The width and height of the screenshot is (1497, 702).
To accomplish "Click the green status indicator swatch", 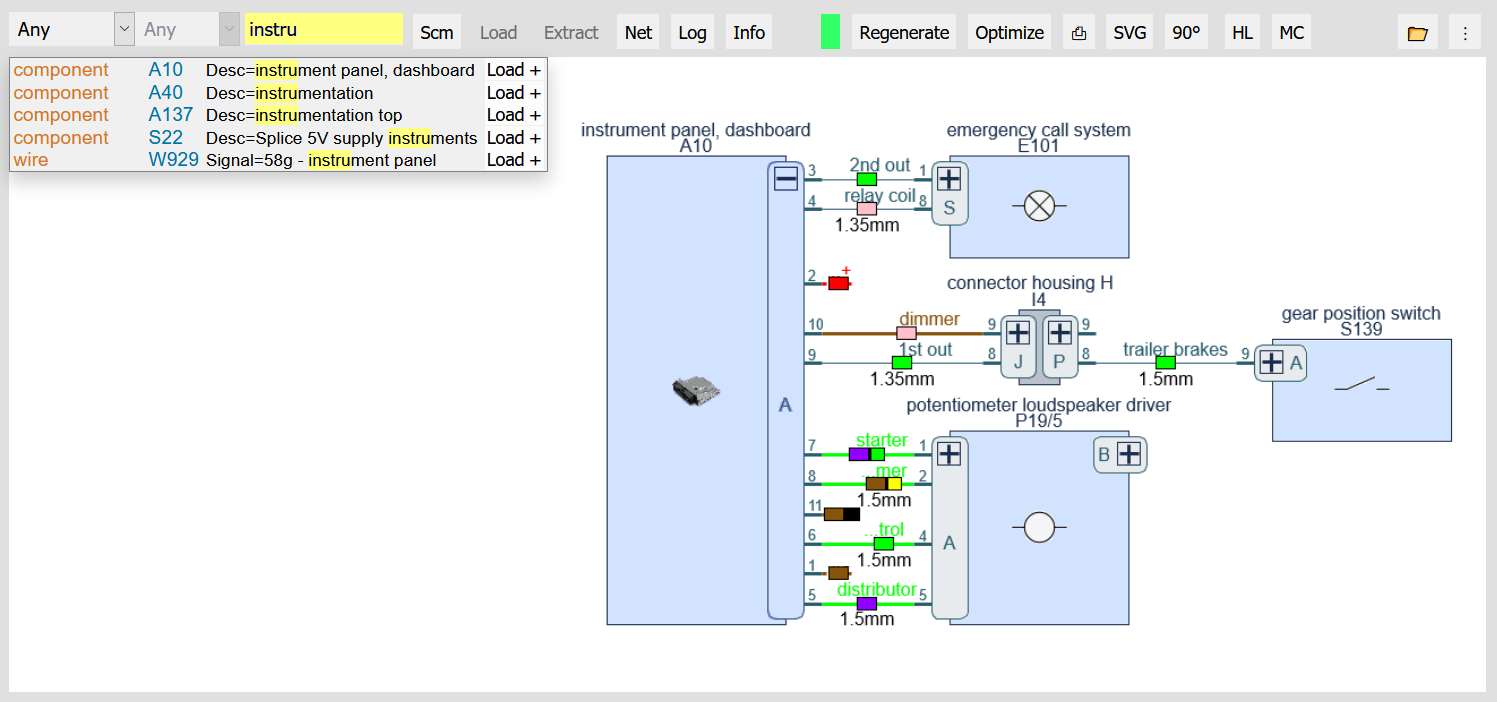I will 830,32.
